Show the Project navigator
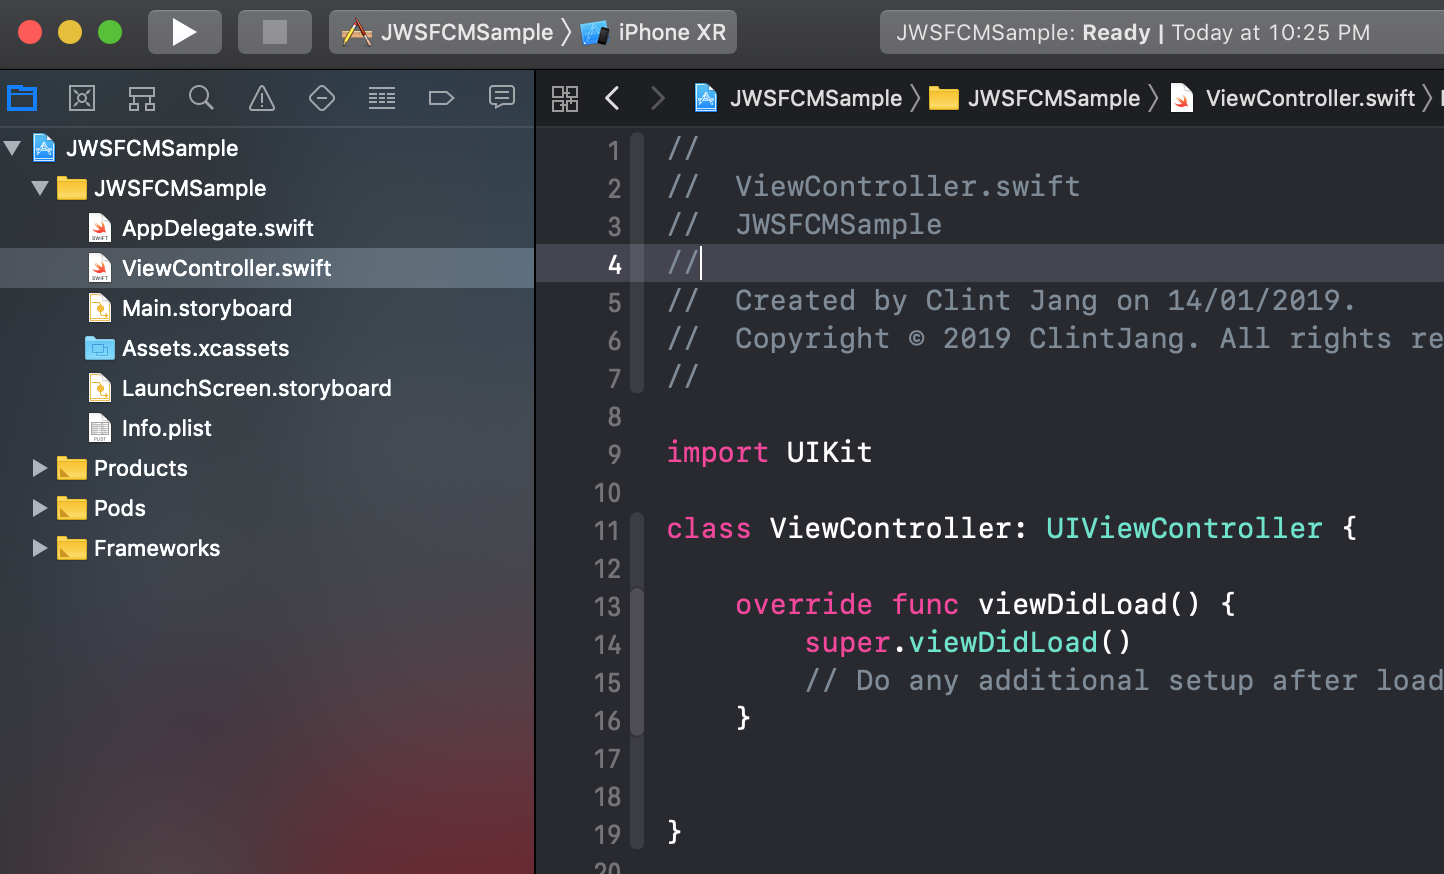This screenshot has width=1444, height=874. pos(22,98)
